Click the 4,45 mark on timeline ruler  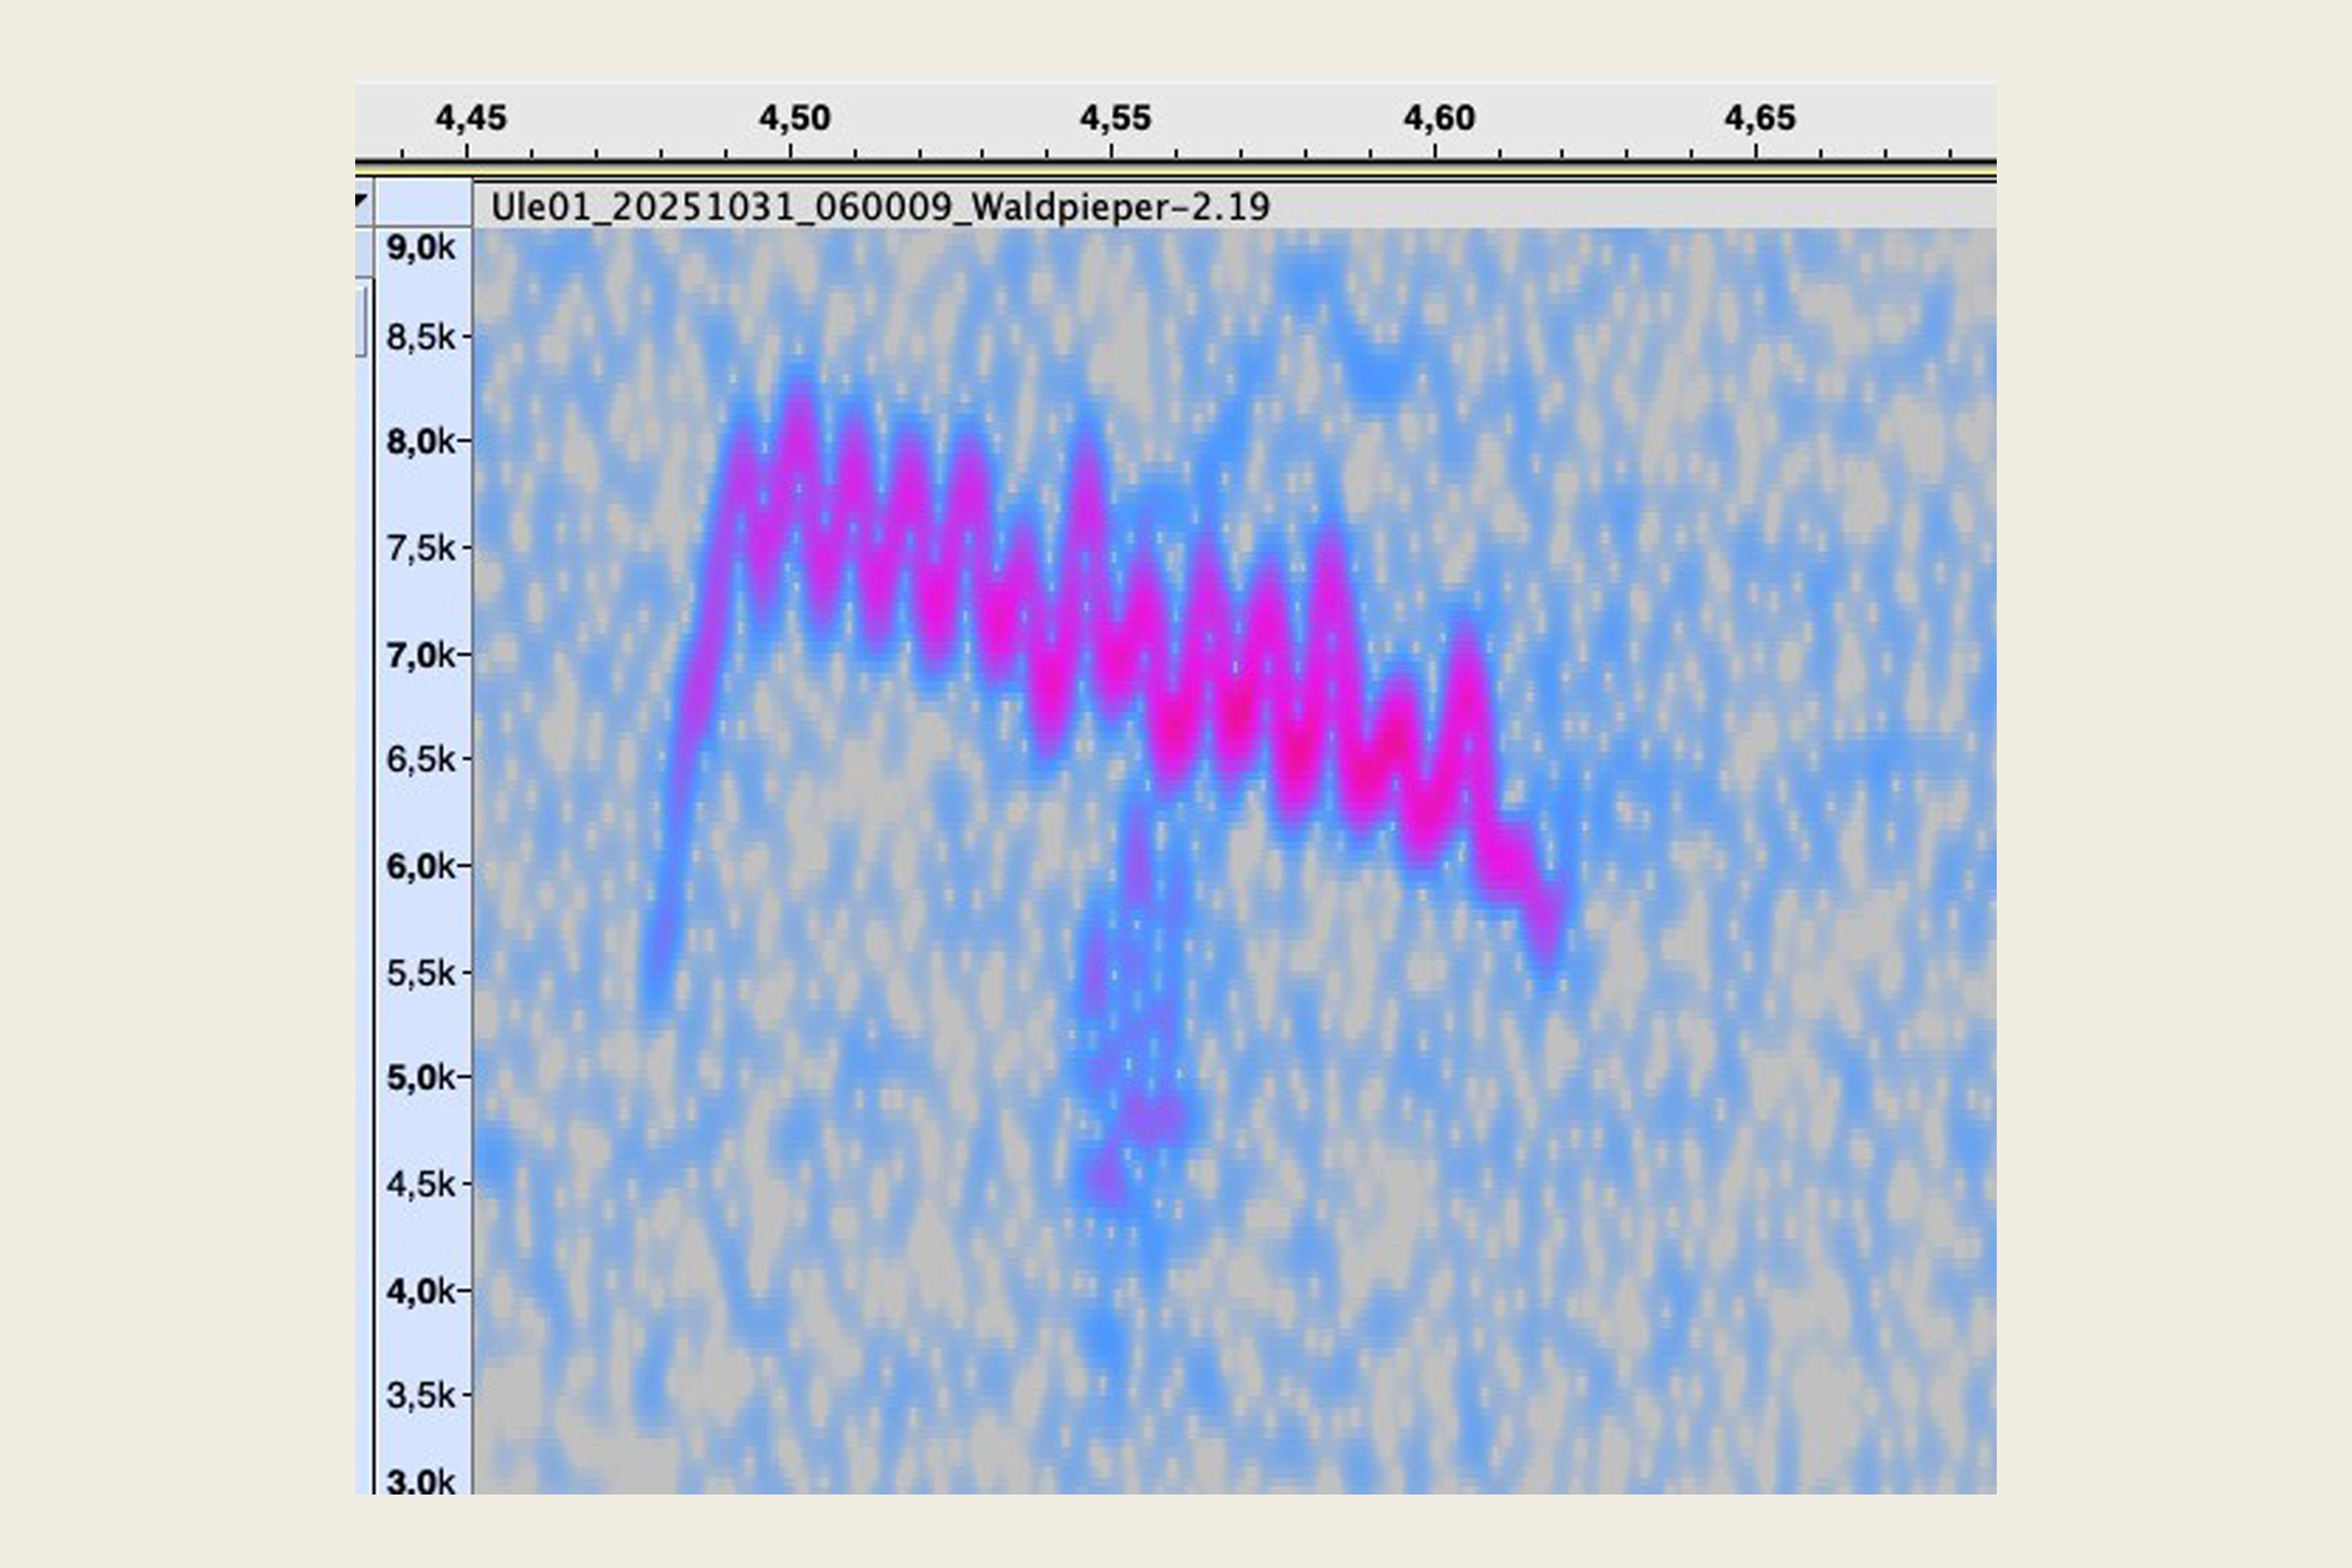tap(470, 118)
